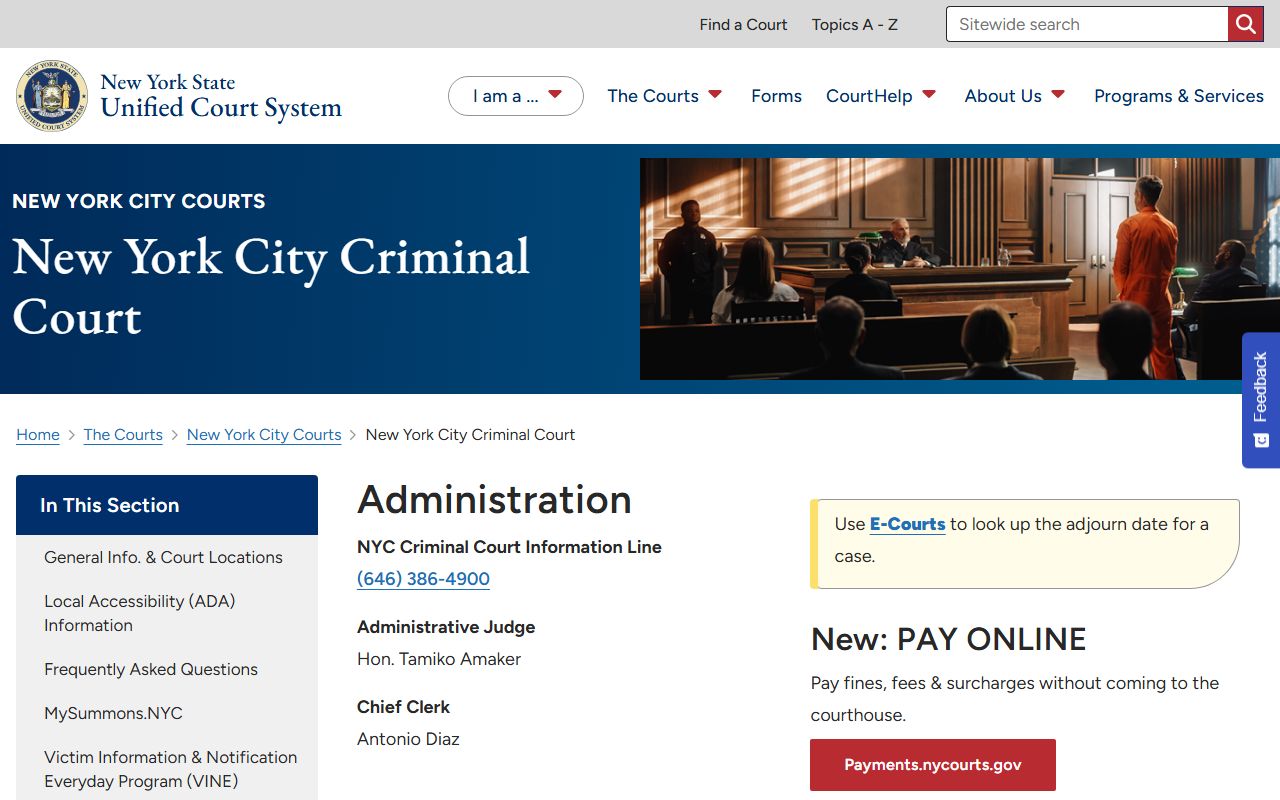1280x800 pixels.
Task: Open the New York State court seal logo
Action: [x=52, y=96]
